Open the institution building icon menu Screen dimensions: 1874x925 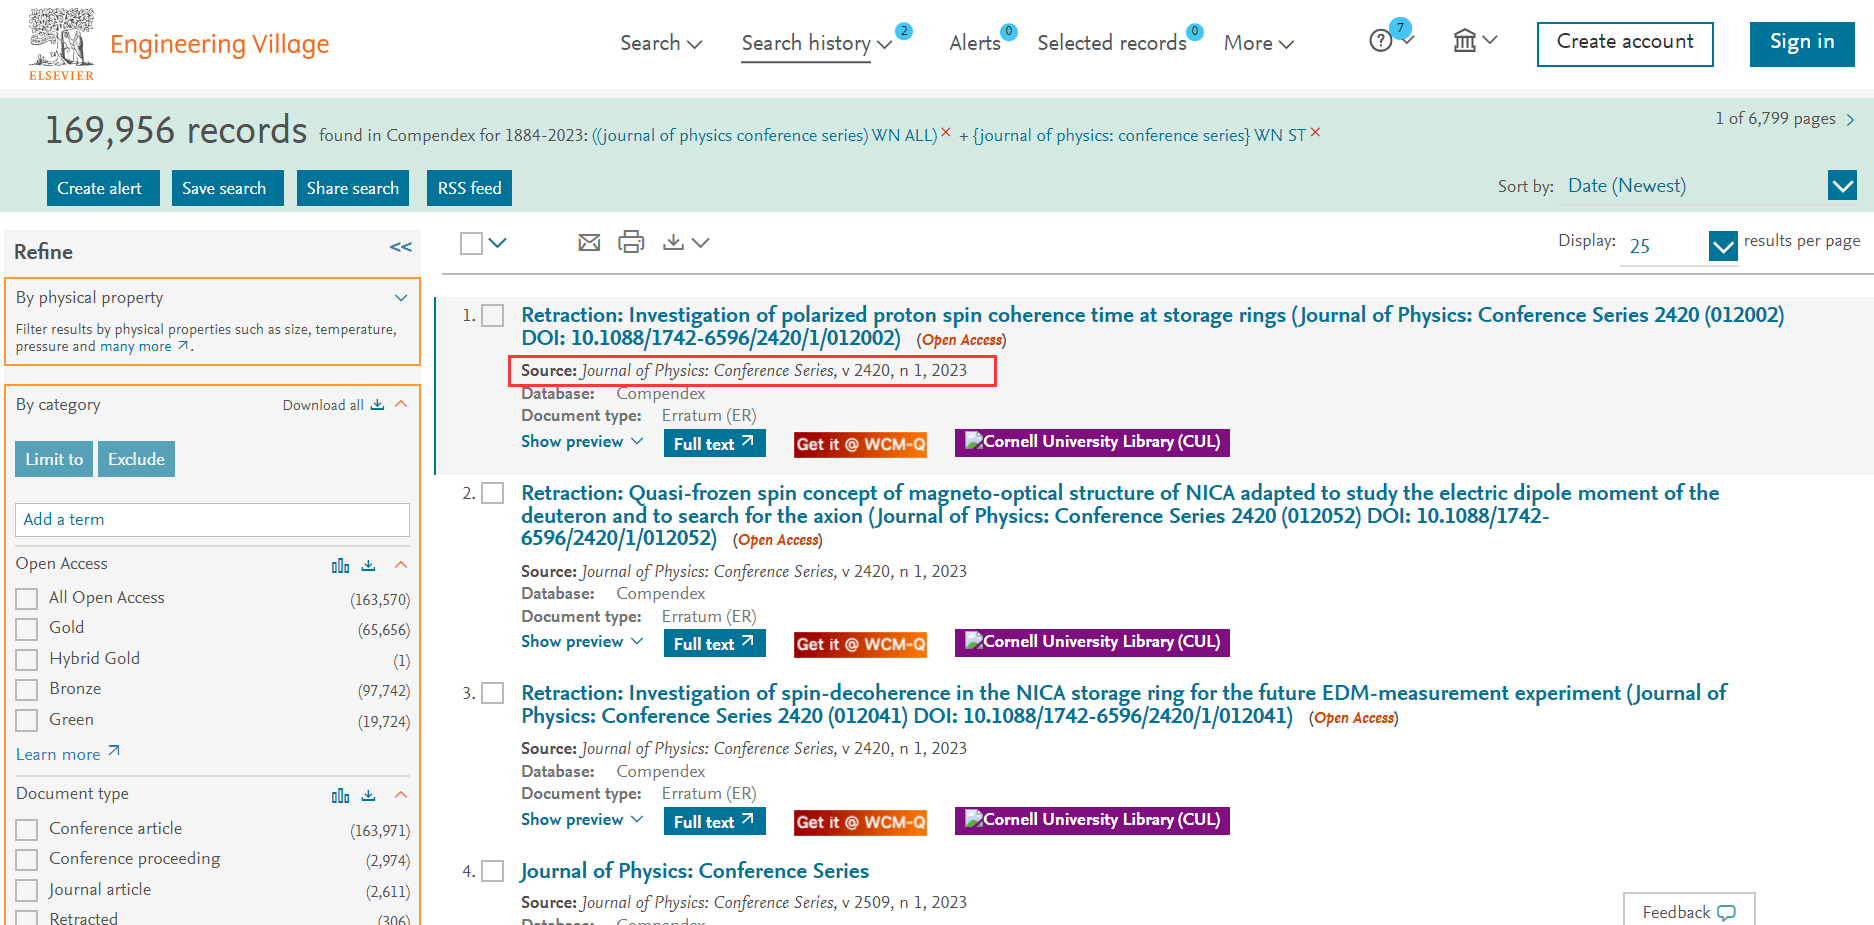[x=1464, y=40]
